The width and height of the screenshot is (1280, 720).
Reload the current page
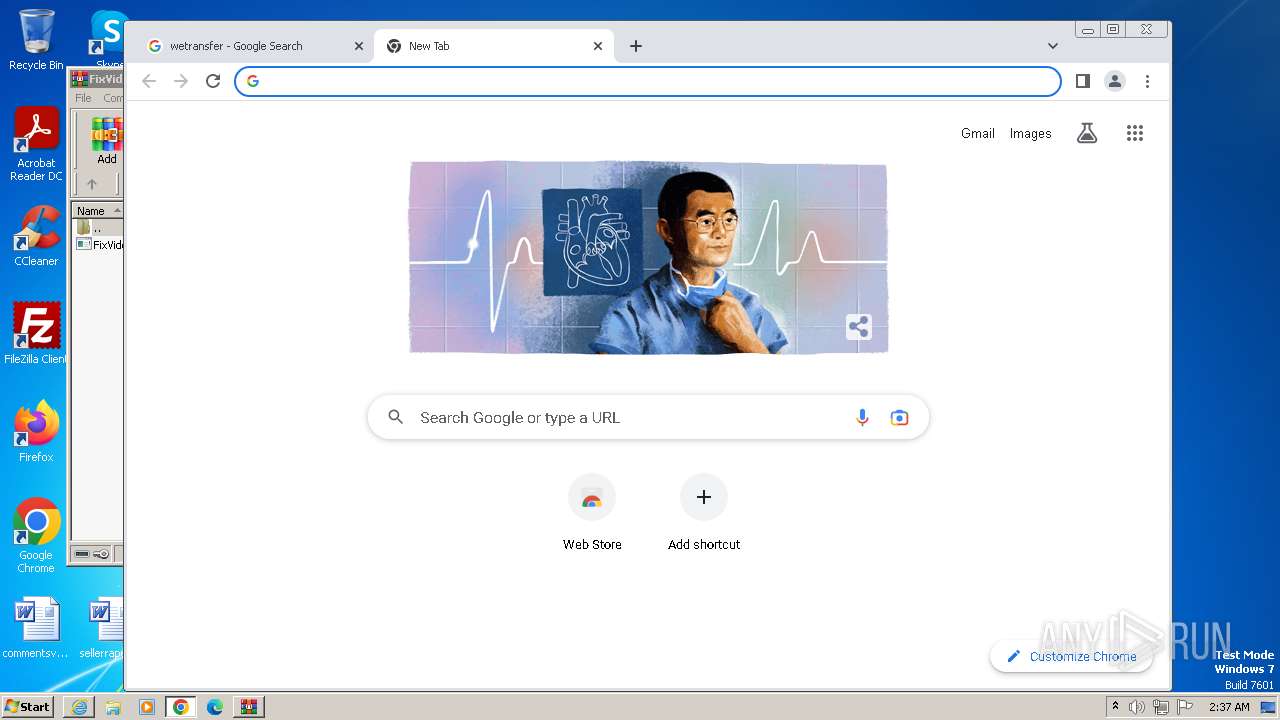pos(213,81)
